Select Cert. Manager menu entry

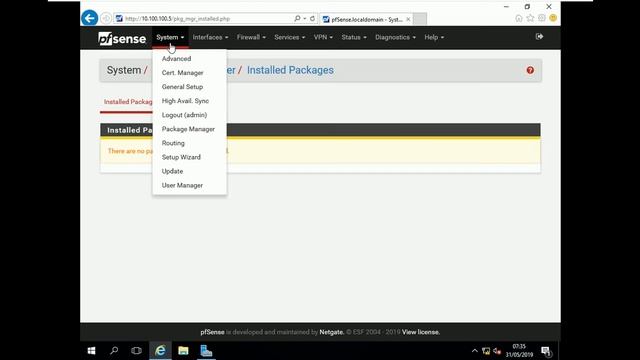tap(182, 73)
